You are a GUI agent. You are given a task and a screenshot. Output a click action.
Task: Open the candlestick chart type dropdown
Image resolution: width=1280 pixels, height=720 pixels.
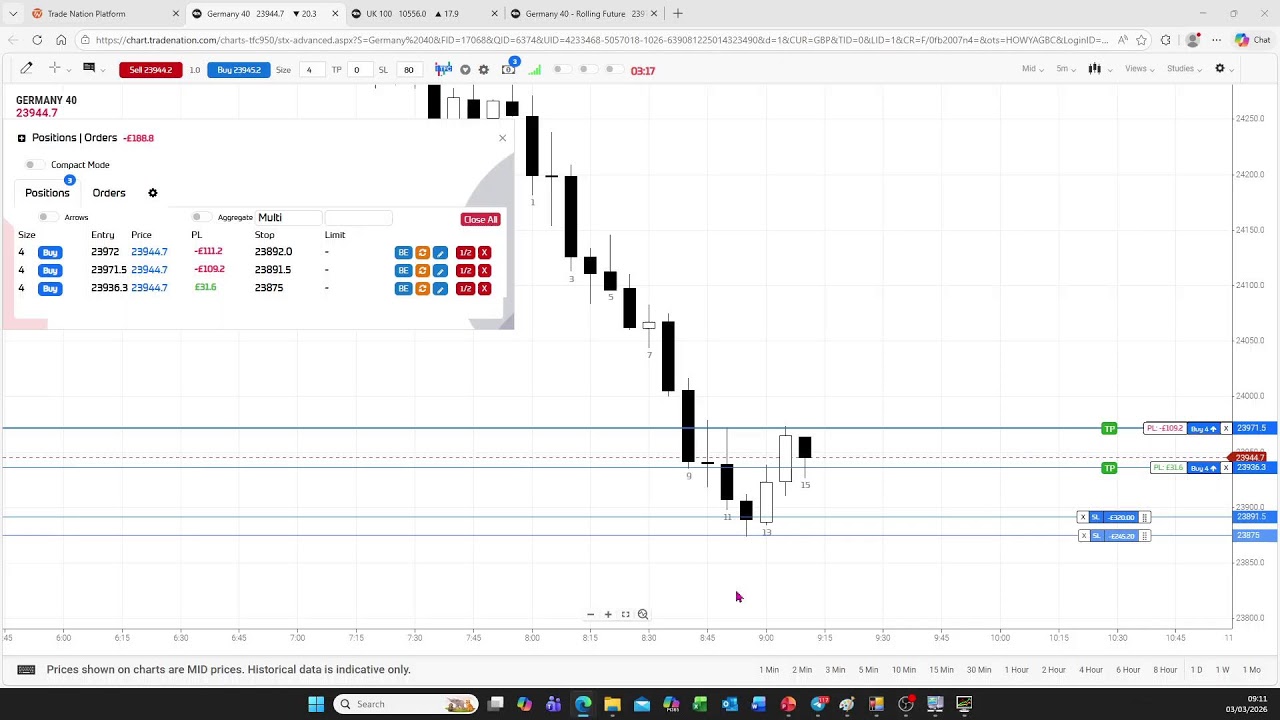tap(1099, 69)
